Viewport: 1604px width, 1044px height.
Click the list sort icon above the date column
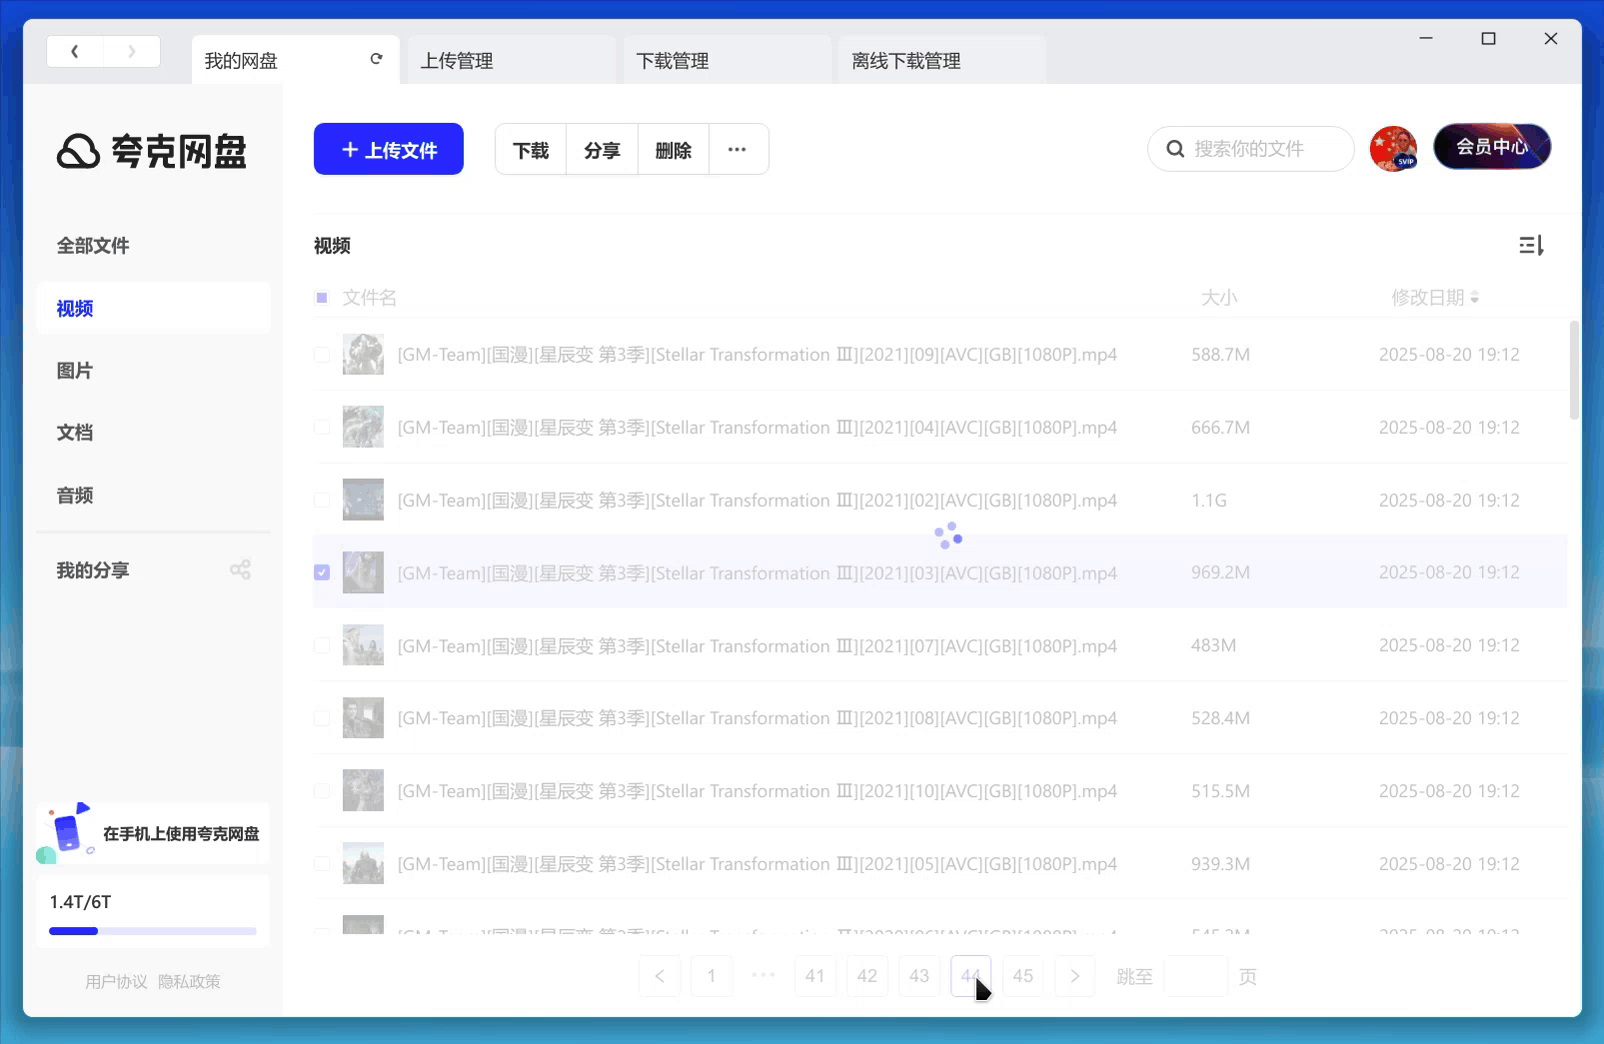point(1530,245)
